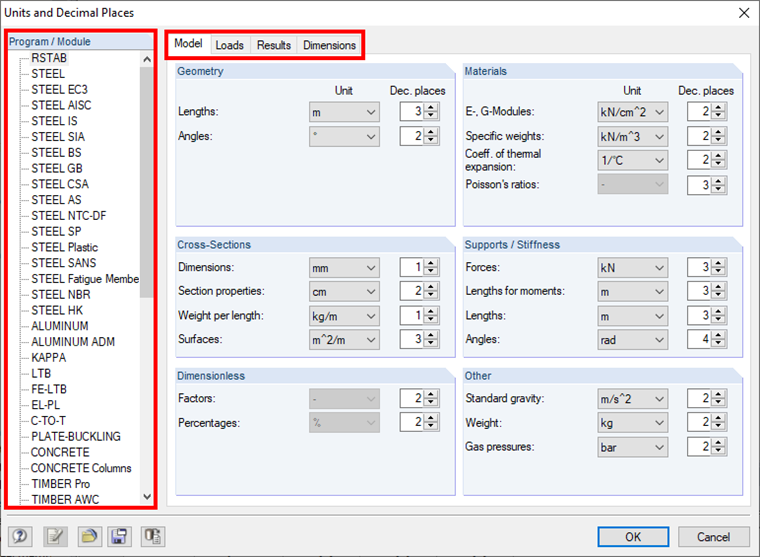Switch to the Loads tab
The image size is (760, 557).
(x=230, y=45)
